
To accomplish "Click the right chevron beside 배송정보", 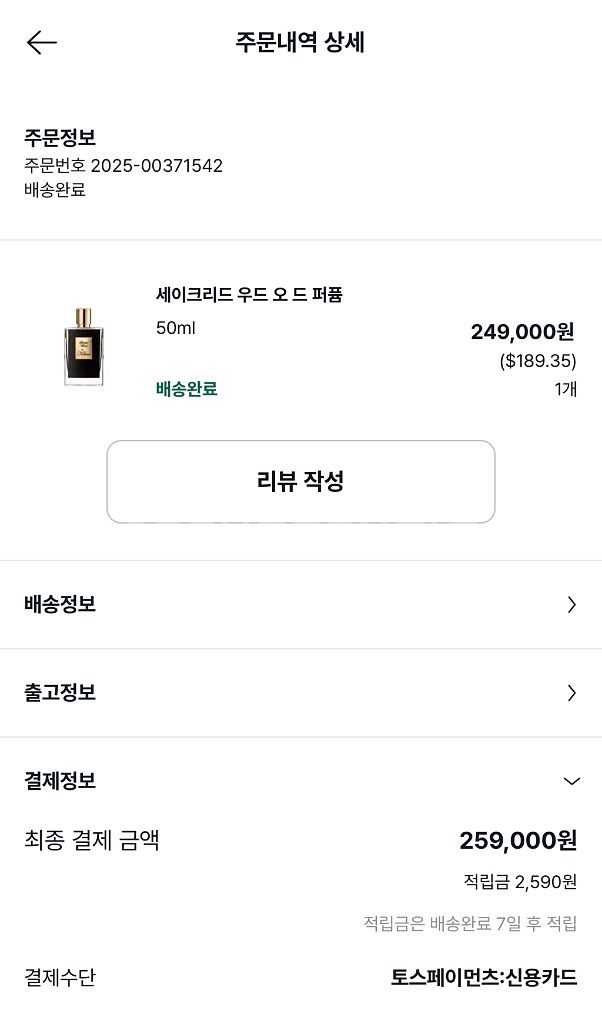I will click(x=572, y=605).
